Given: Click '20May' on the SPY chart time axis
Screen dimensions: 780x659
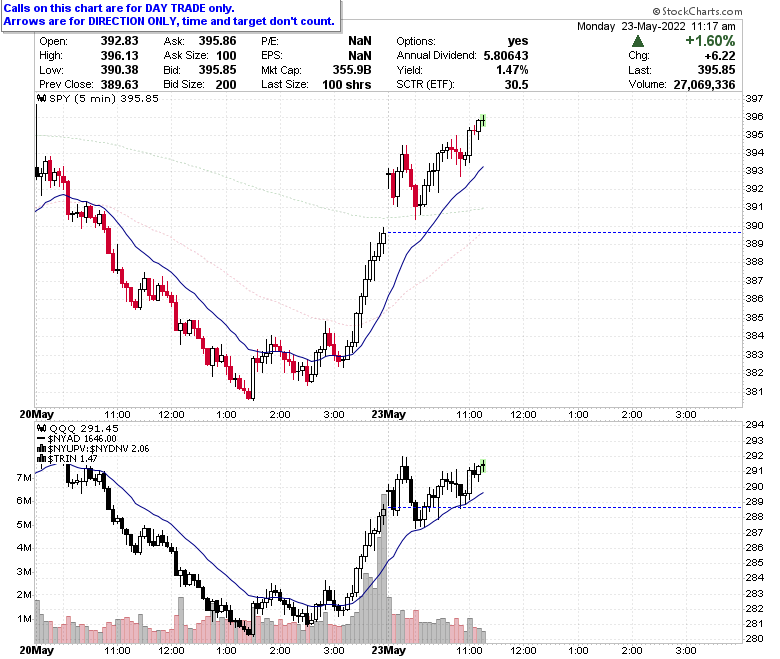Looking at the screenshot, I should pos(36,414).
